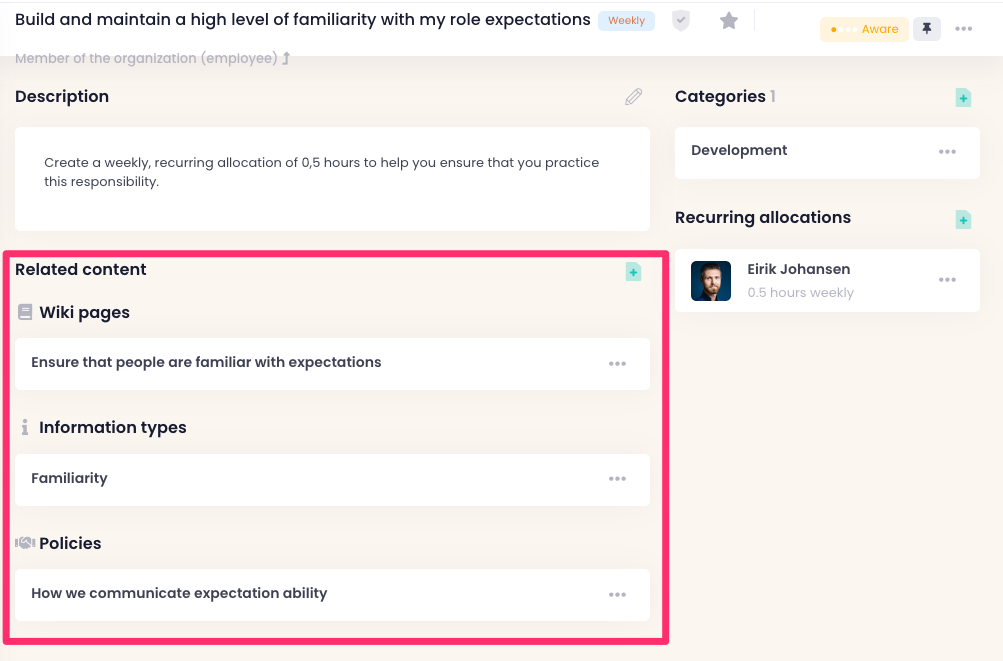This screenshot has width=1003, height=661.
Task: Open options for the Familiarity information type
Action: tap(617, 479)
